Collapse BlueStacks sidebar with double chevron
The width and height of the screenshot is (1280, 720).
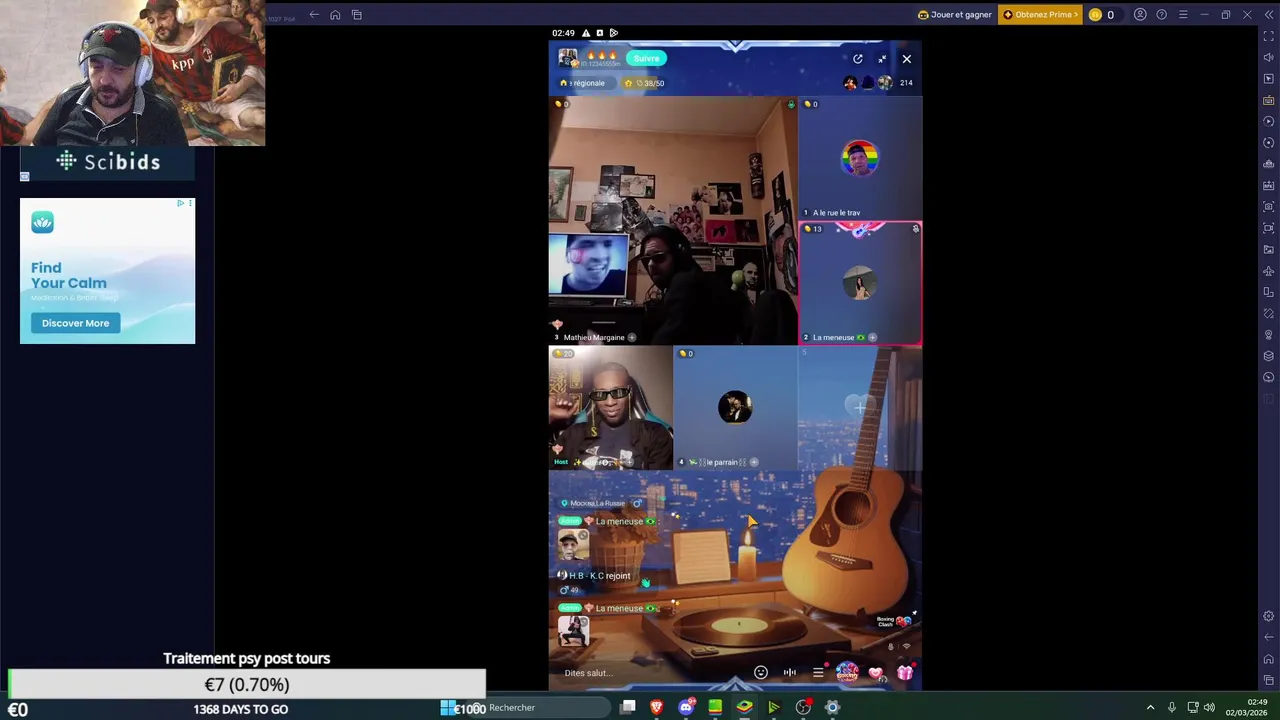tap(1269, 15)
